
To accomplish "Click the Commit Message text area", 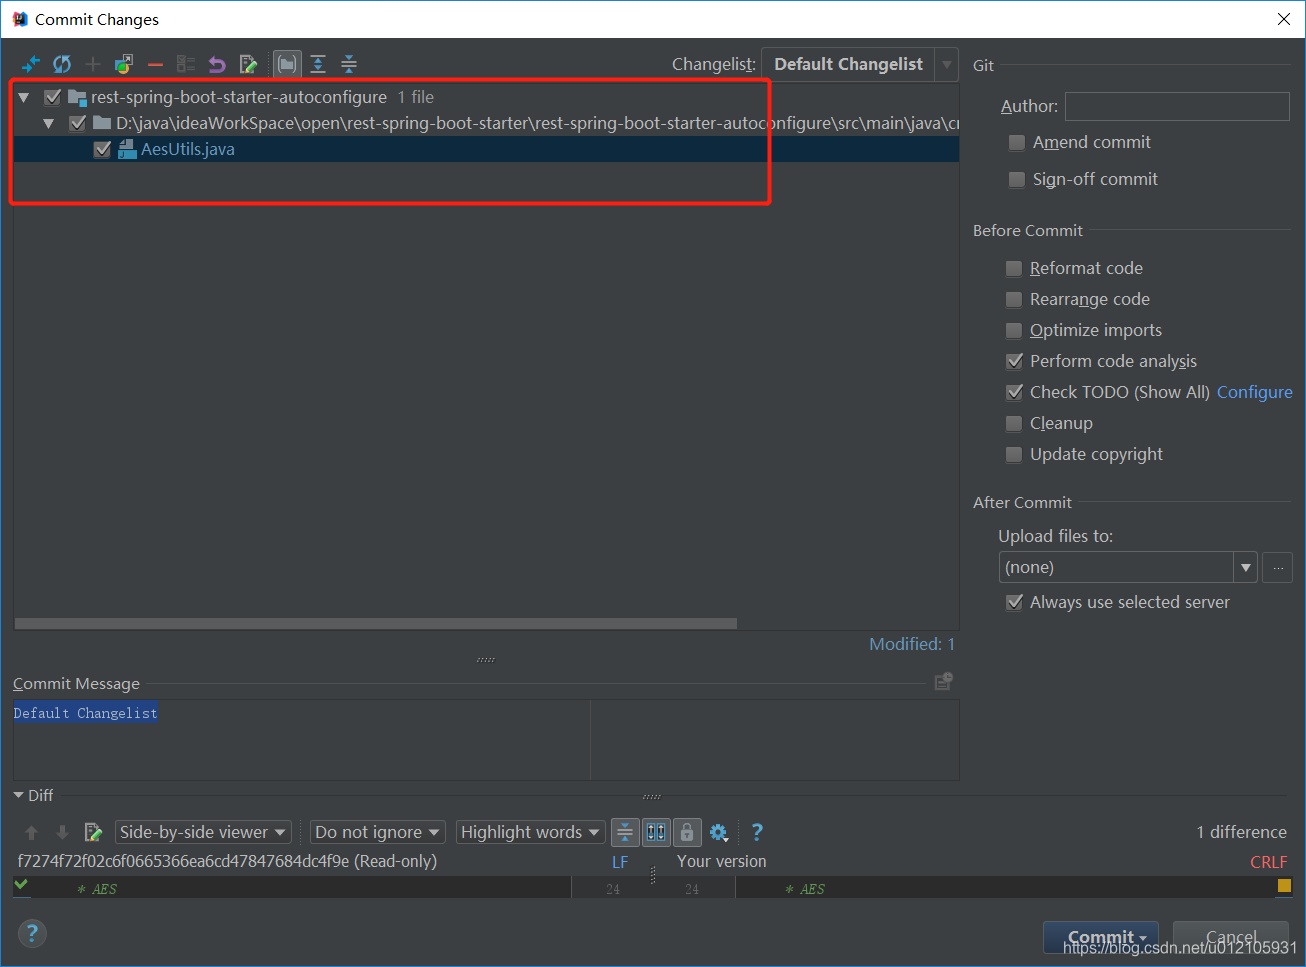I will 486,739.
